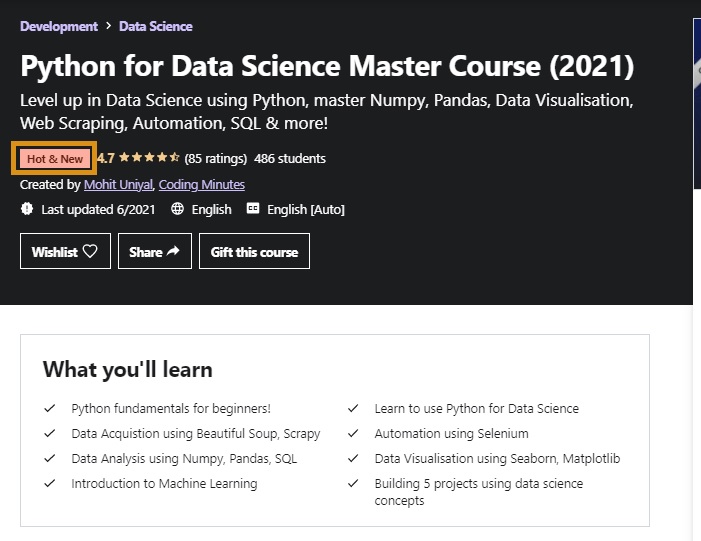Click the closed captions icon

pyautogui.click(x=253, y=210)
